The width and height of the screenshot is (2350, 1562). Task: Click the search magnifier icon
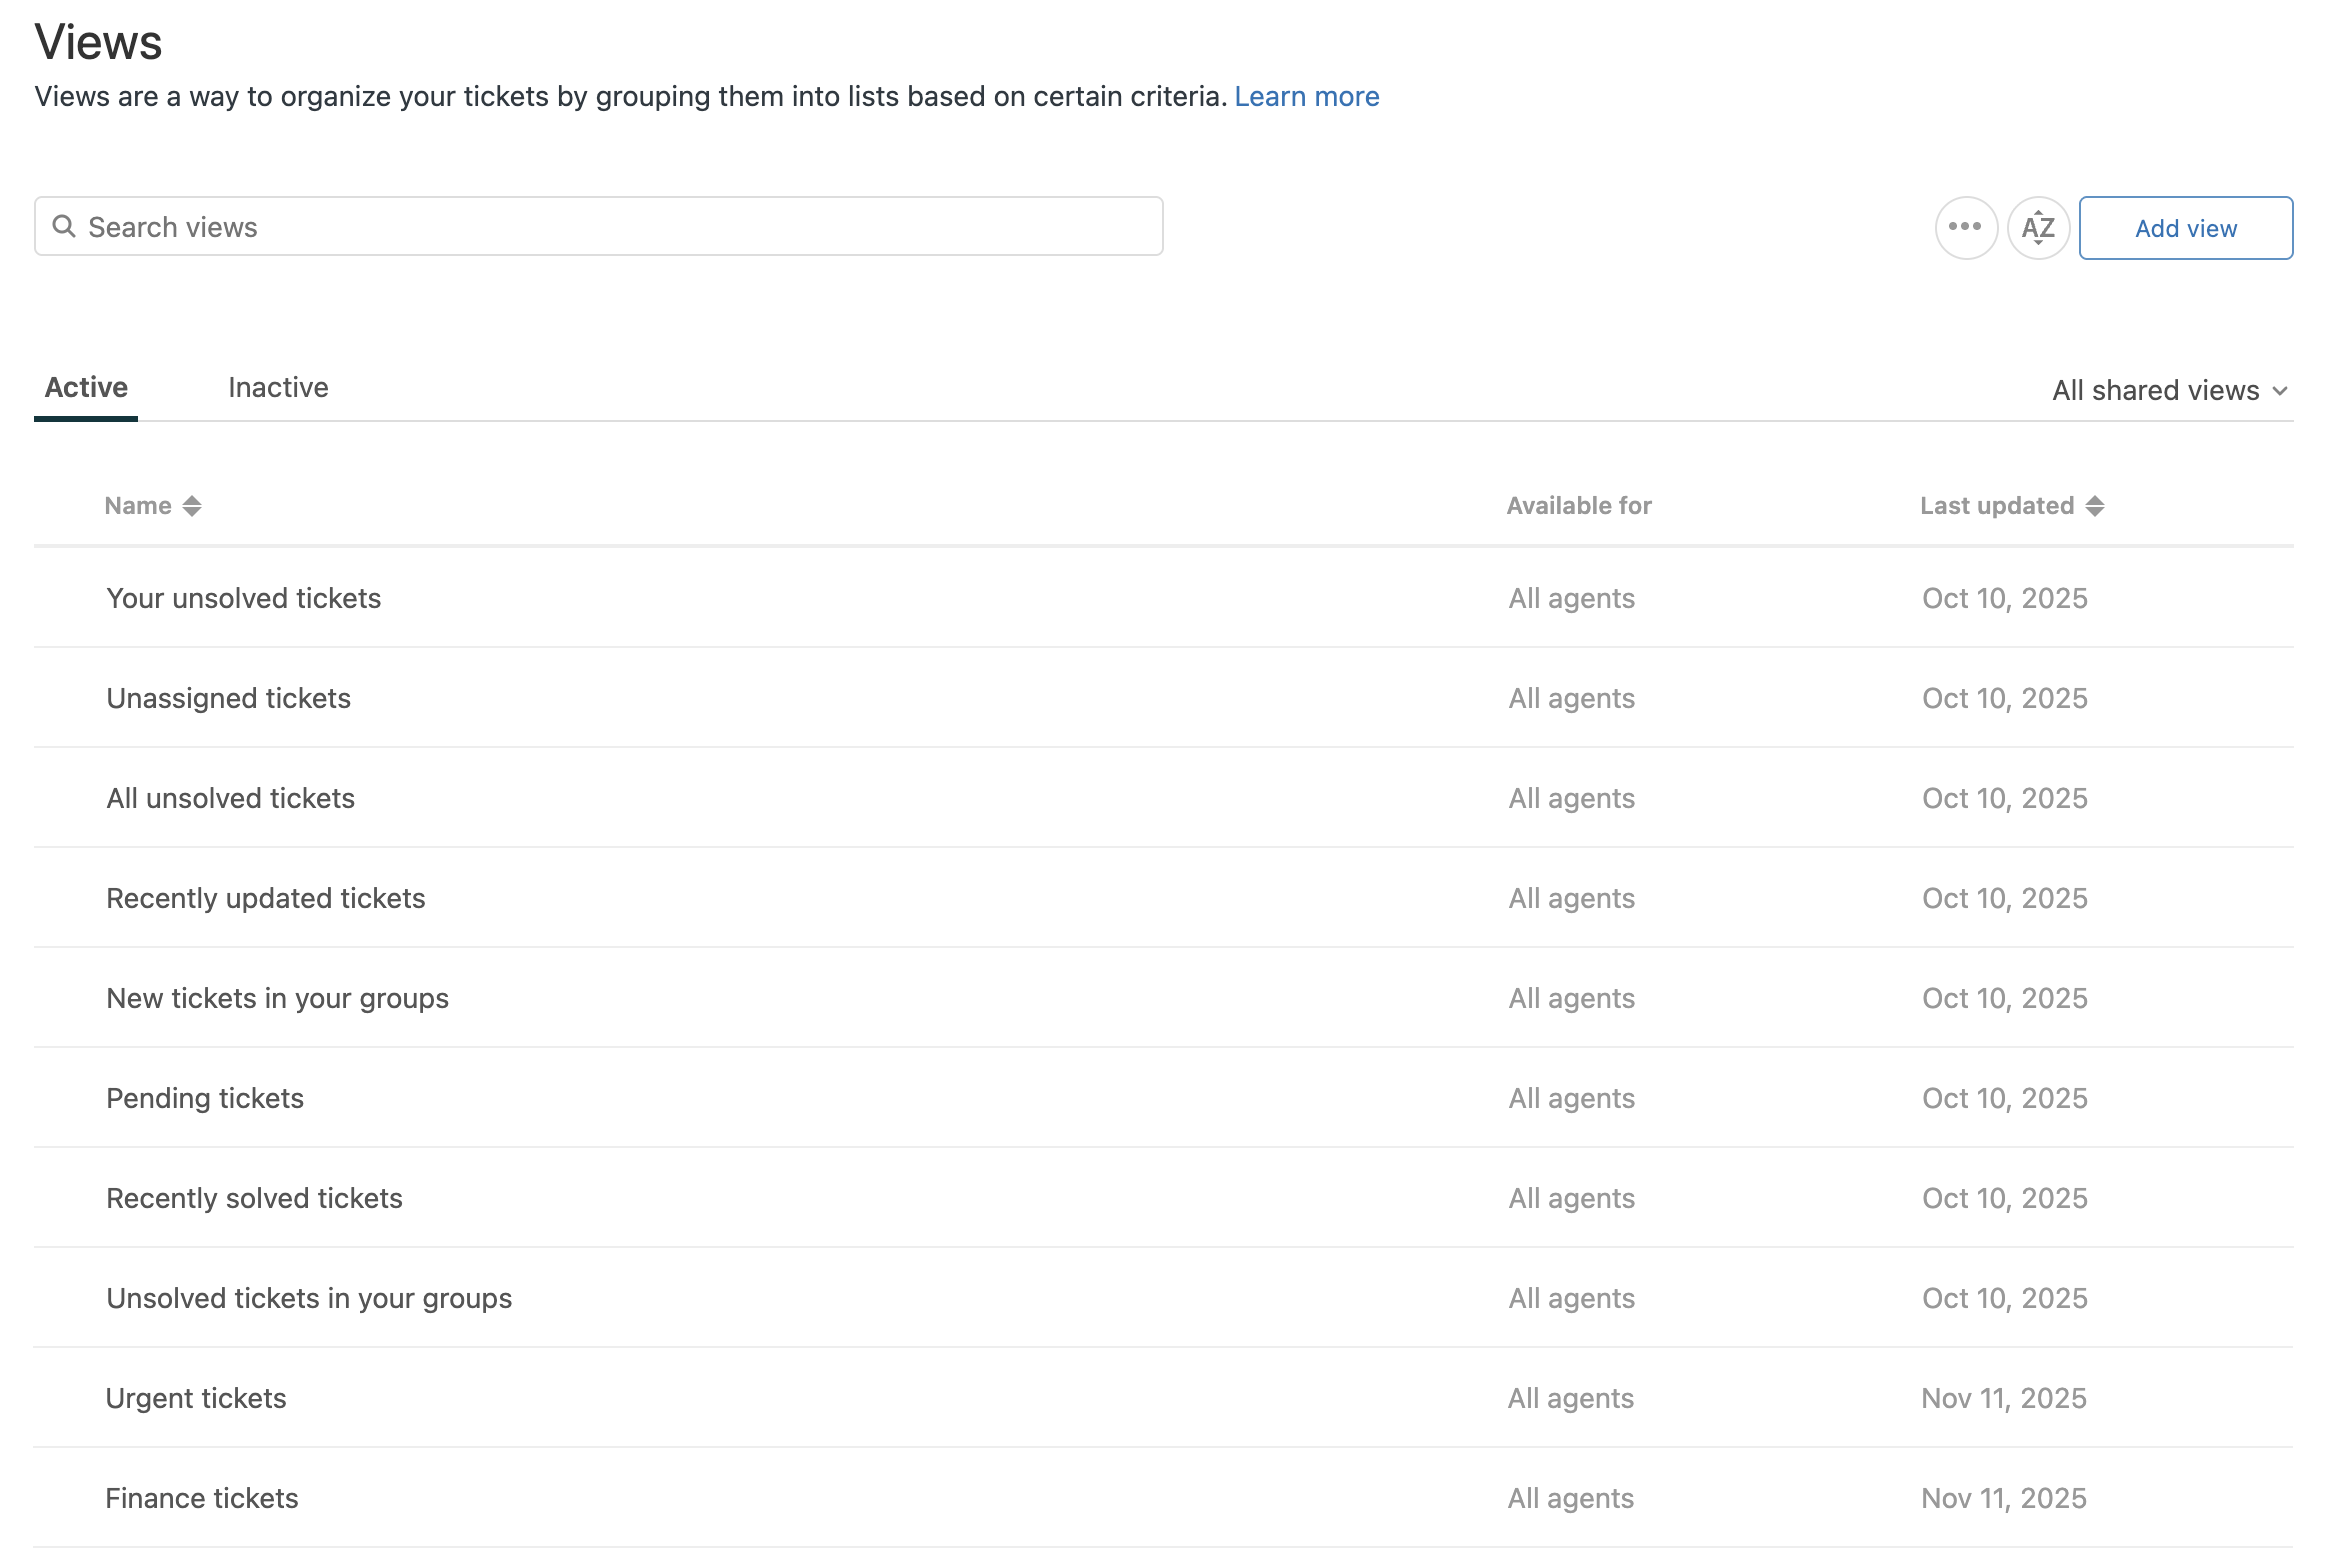[64, 226]
